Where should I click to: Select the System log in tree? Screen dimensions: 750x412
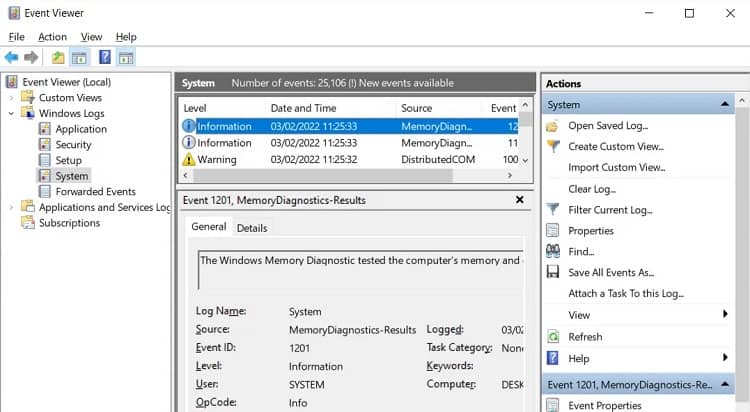[x=72, y=176]
